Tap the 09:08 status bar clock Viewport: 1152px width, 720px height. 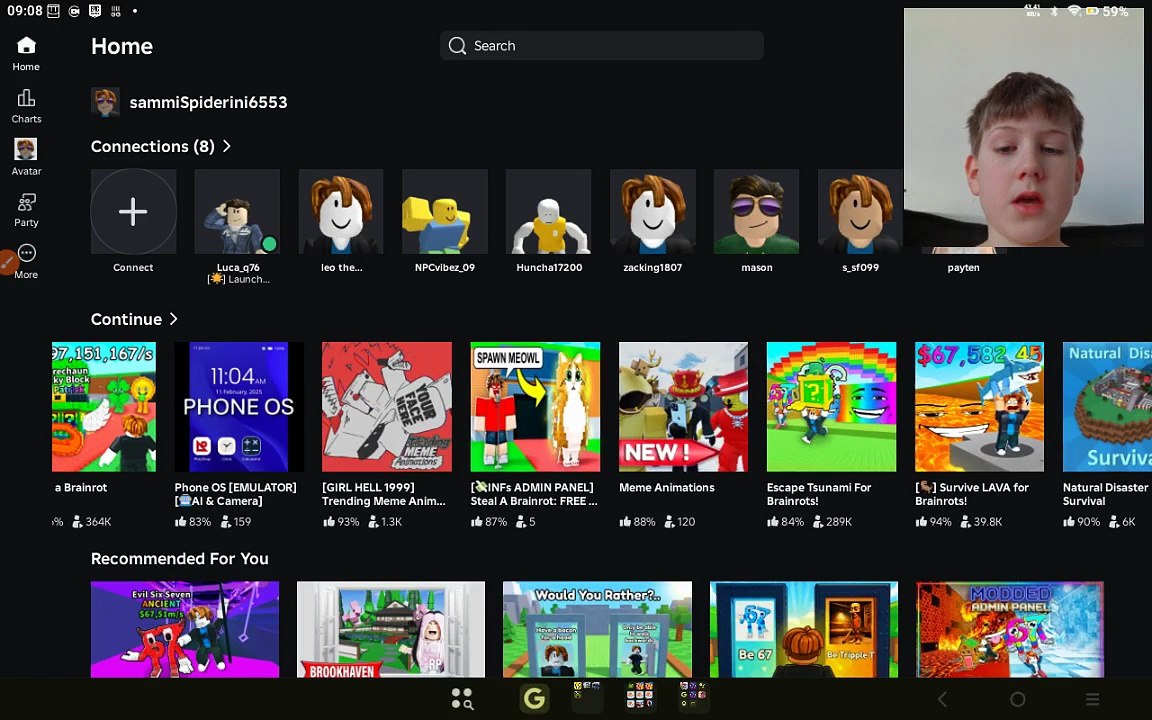[x=25, y=11]
